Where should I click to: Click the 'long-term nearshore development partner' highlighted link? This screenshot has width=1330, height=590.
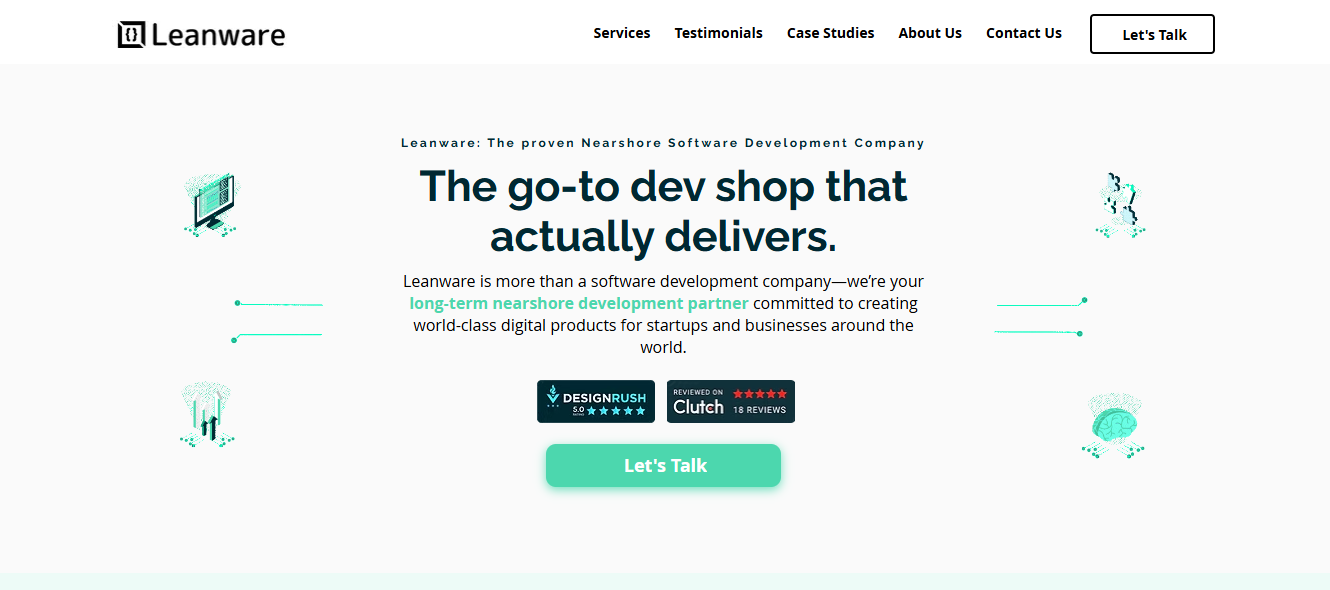coord(579,303)
